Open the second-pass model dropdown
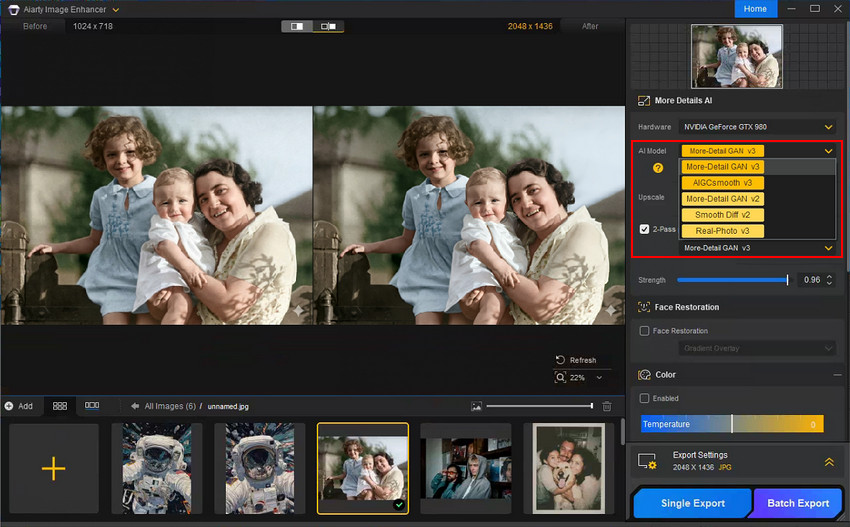 (x=757, y=248)
